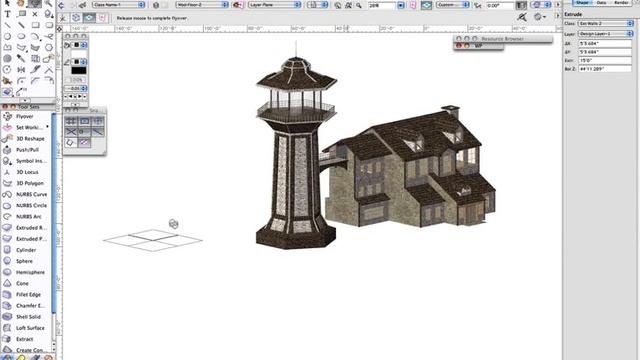640x360 pixels.
Task: Select the 2D Locus X tool icon
Action: point(35,14)
